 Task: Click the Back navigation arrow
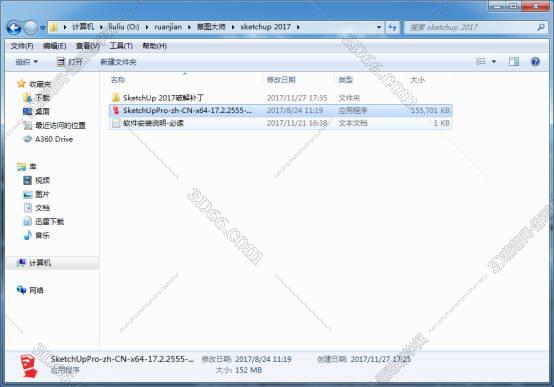[14, 28]
